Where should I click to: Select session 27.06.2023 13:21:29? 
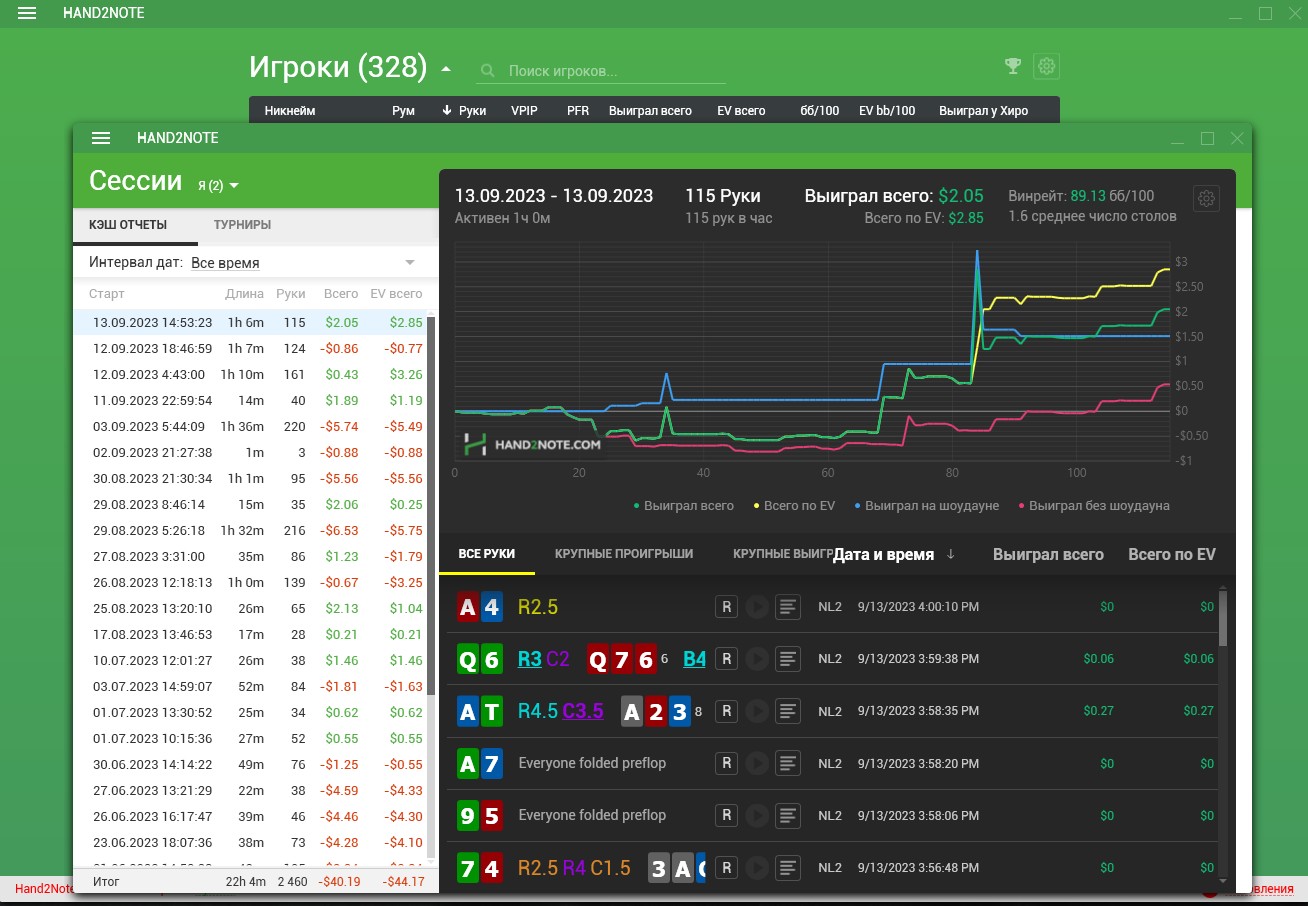pos(249,791)
